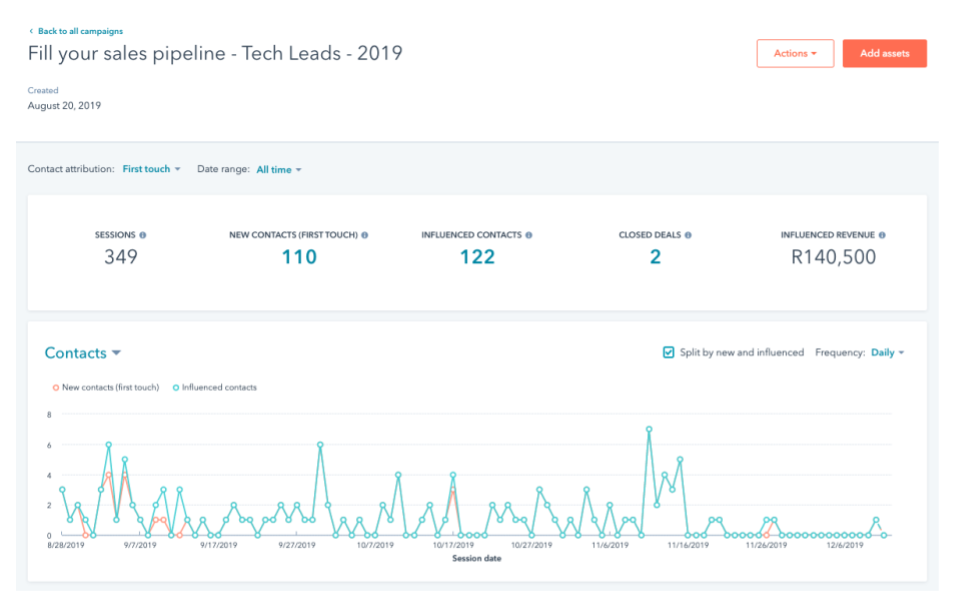Click the 9/7/2019 axis date label
960x600 pixels.
(140, 545)
